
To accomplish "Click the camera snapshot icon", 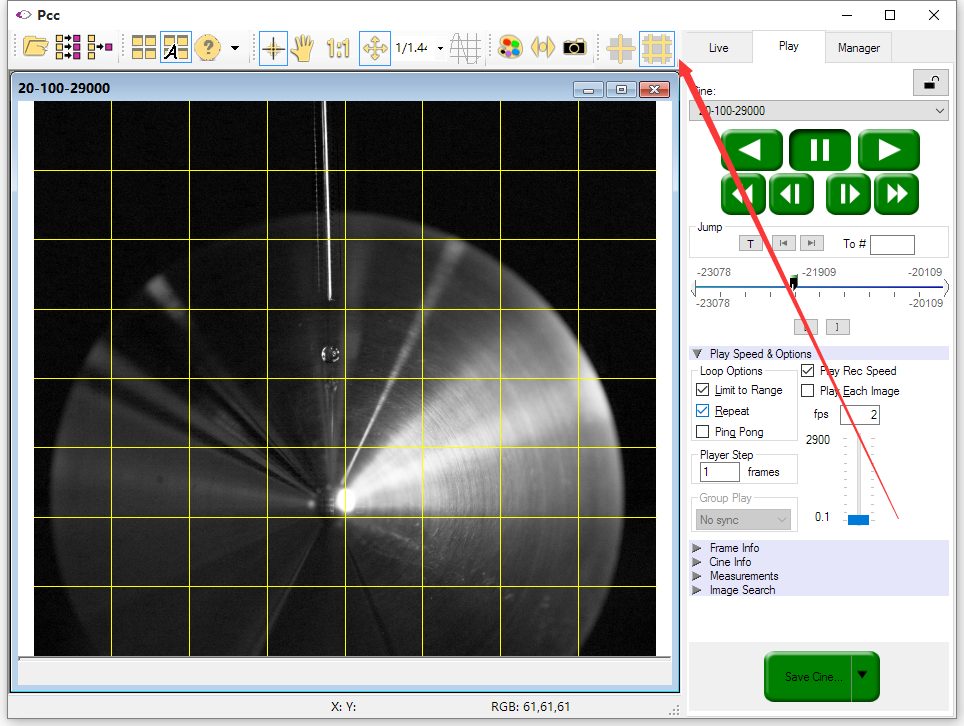I will click(x=575, y=47).
